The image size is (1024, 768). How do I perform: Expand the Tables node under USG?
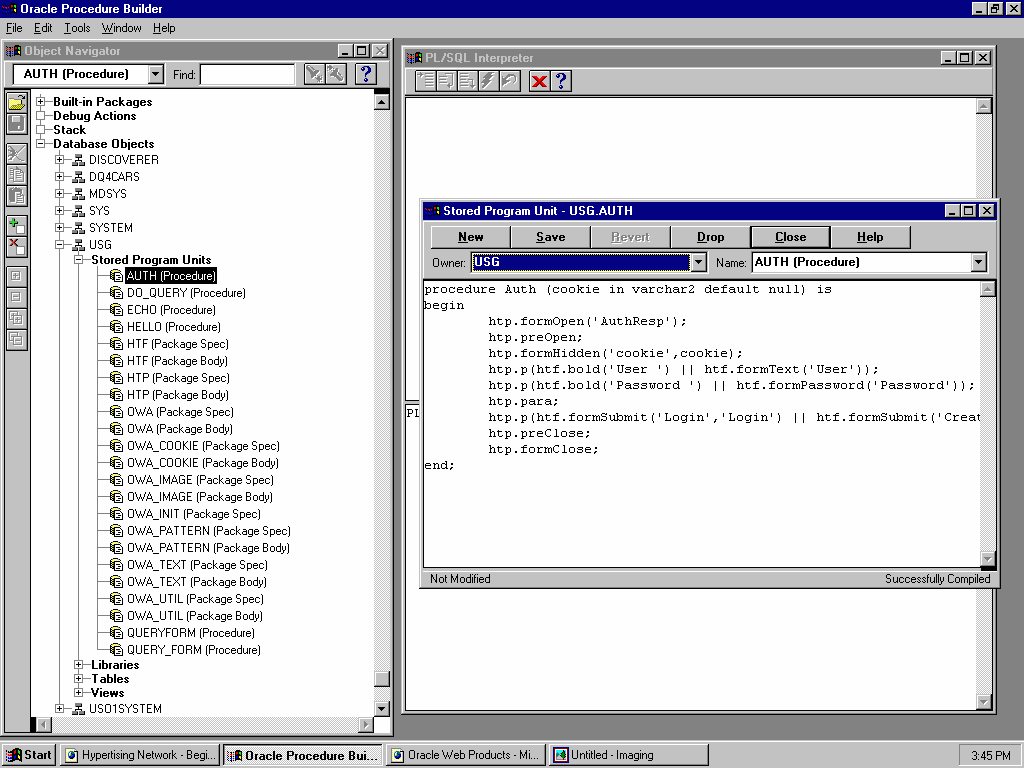tap(78, 679)
